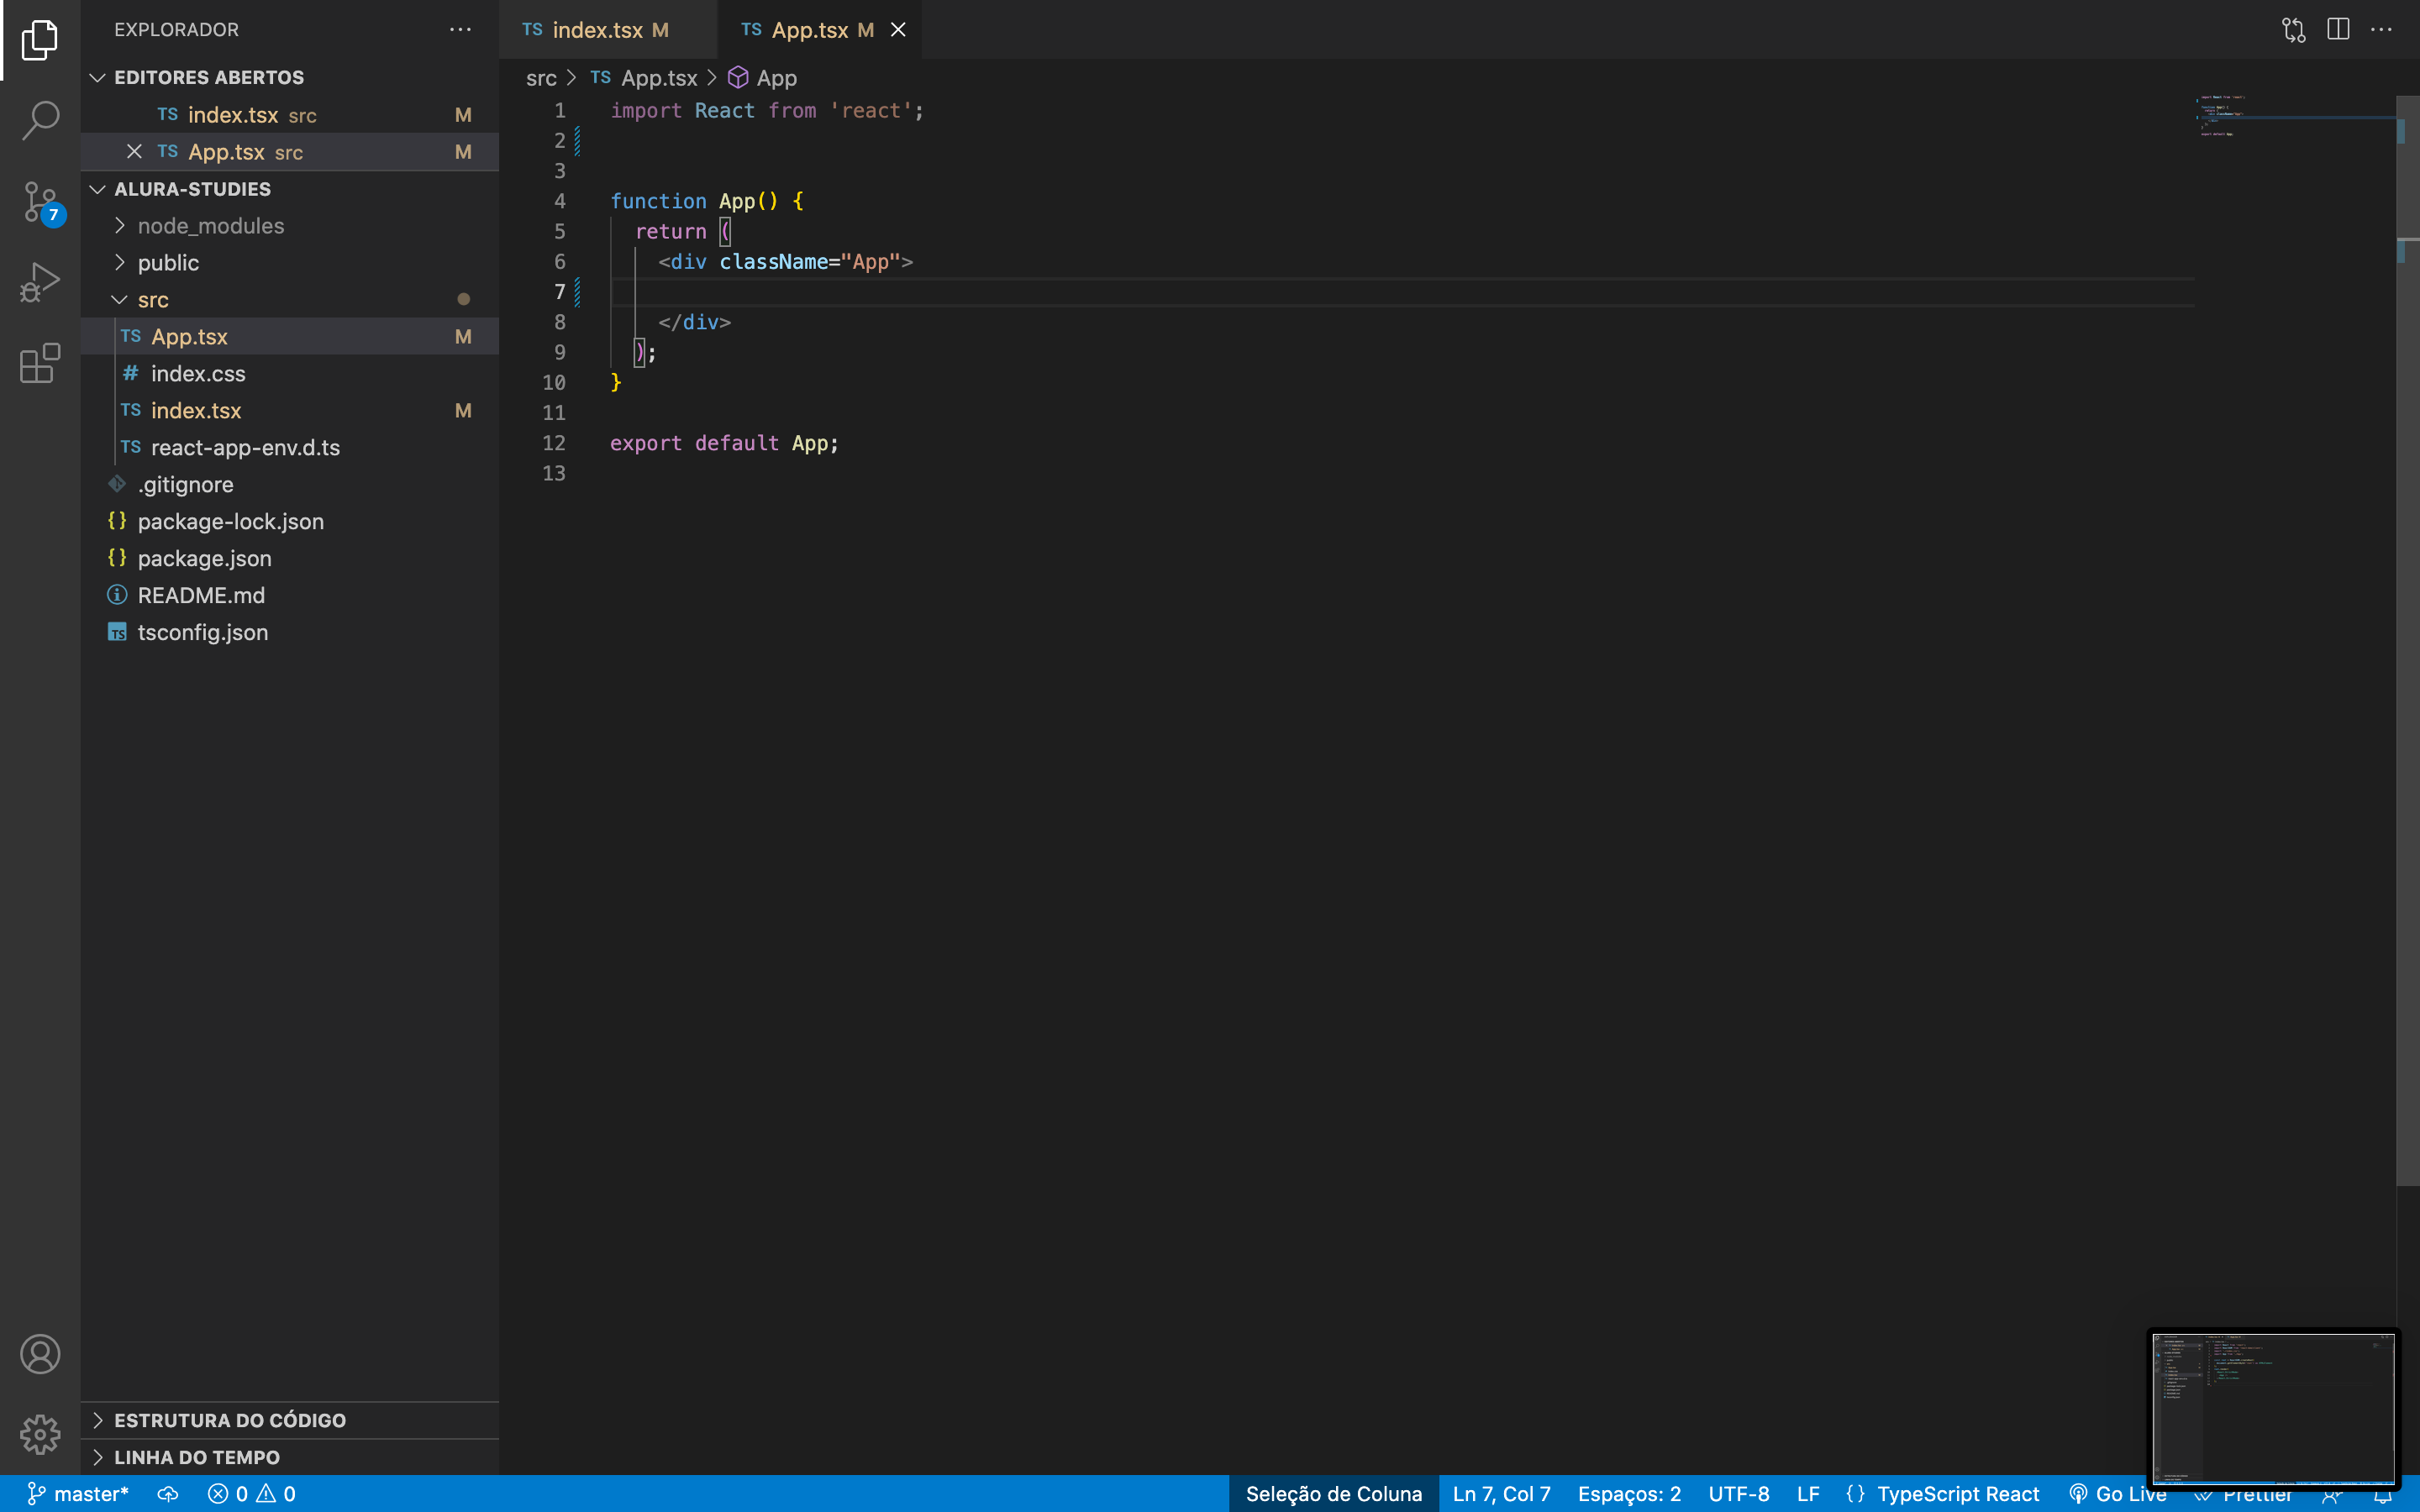This screenshot has width=2420, height=1512.
Task: Toggle Seleção de Coluna mode
Action: coord(1333,1493)
